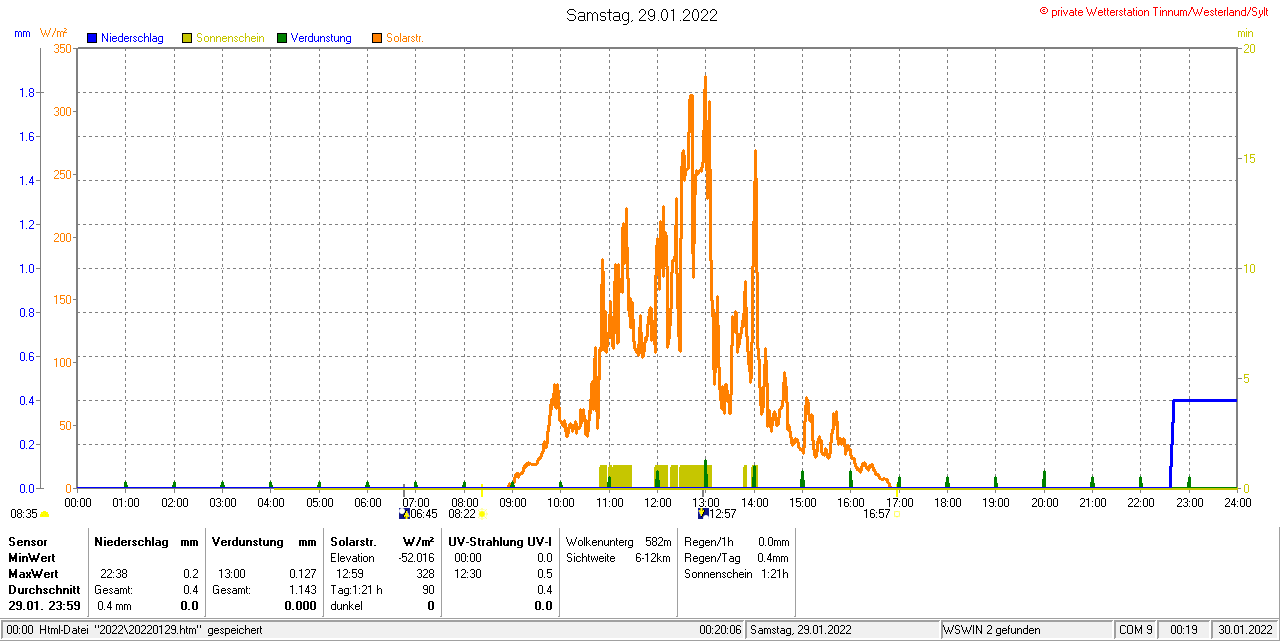The width and height of the screenshot is (1280, 641).
Task: Click the orange Solarstr. legend square
Action: 376,38
